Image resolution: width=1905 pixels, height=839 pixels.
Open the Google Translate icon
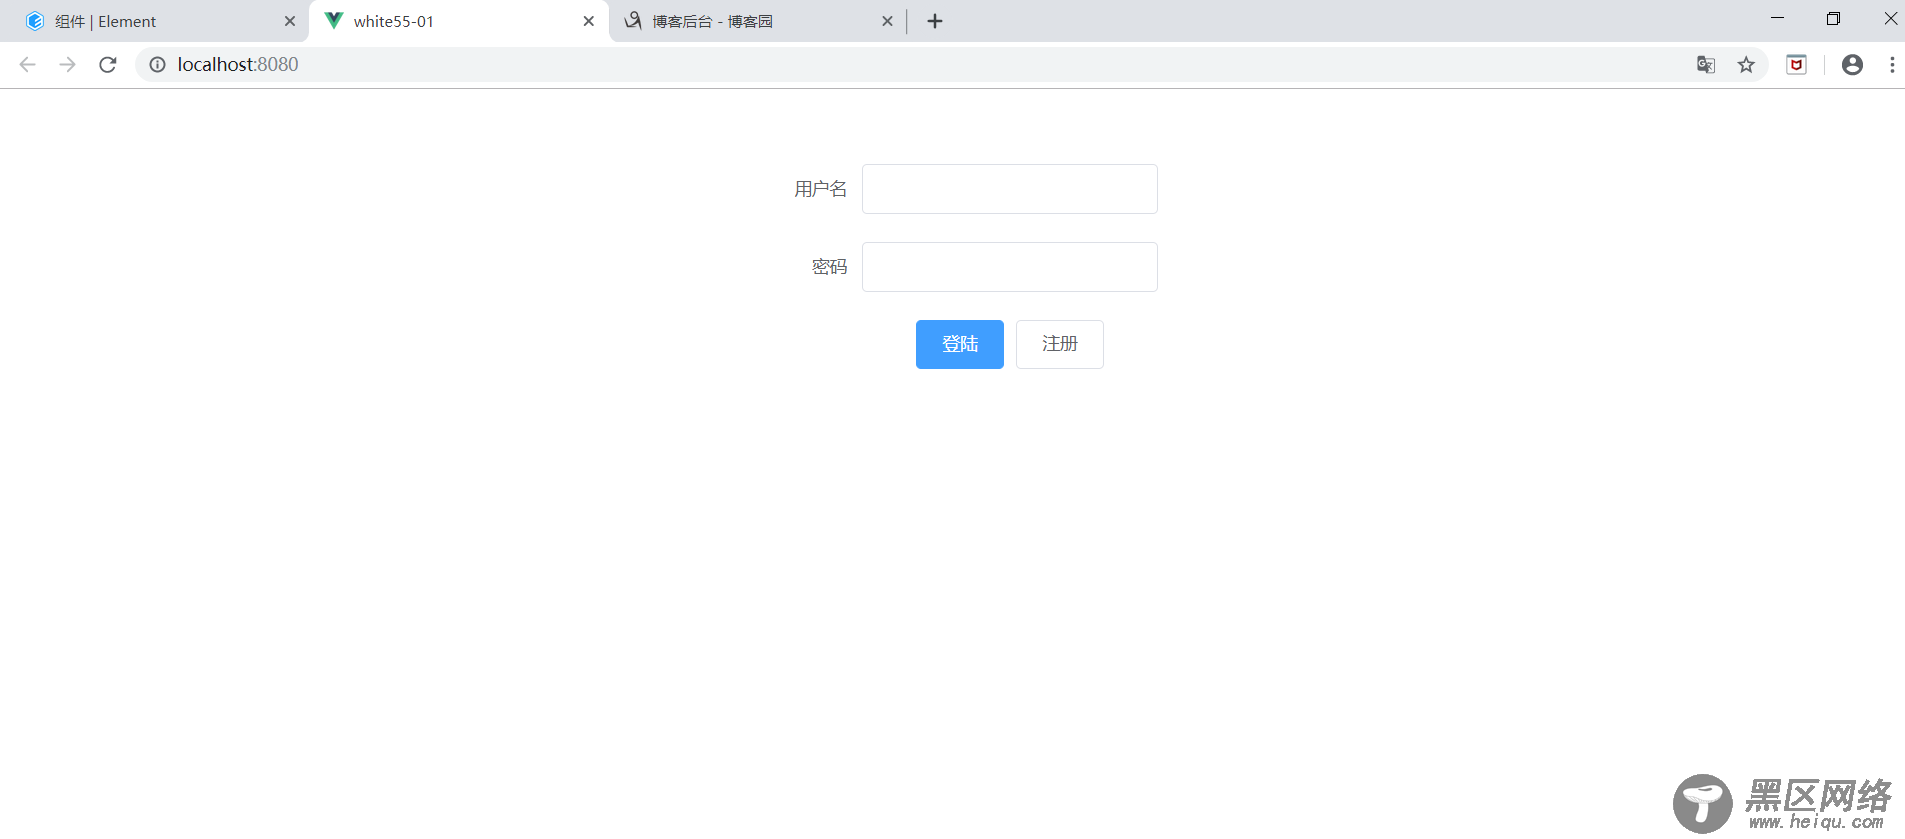pos(1706,65)
